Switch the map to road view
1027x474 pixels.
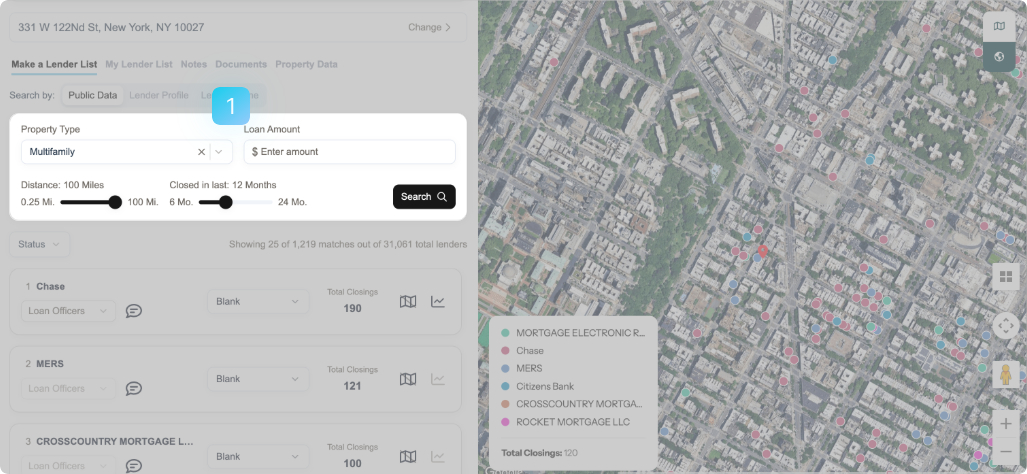point(999,26)
